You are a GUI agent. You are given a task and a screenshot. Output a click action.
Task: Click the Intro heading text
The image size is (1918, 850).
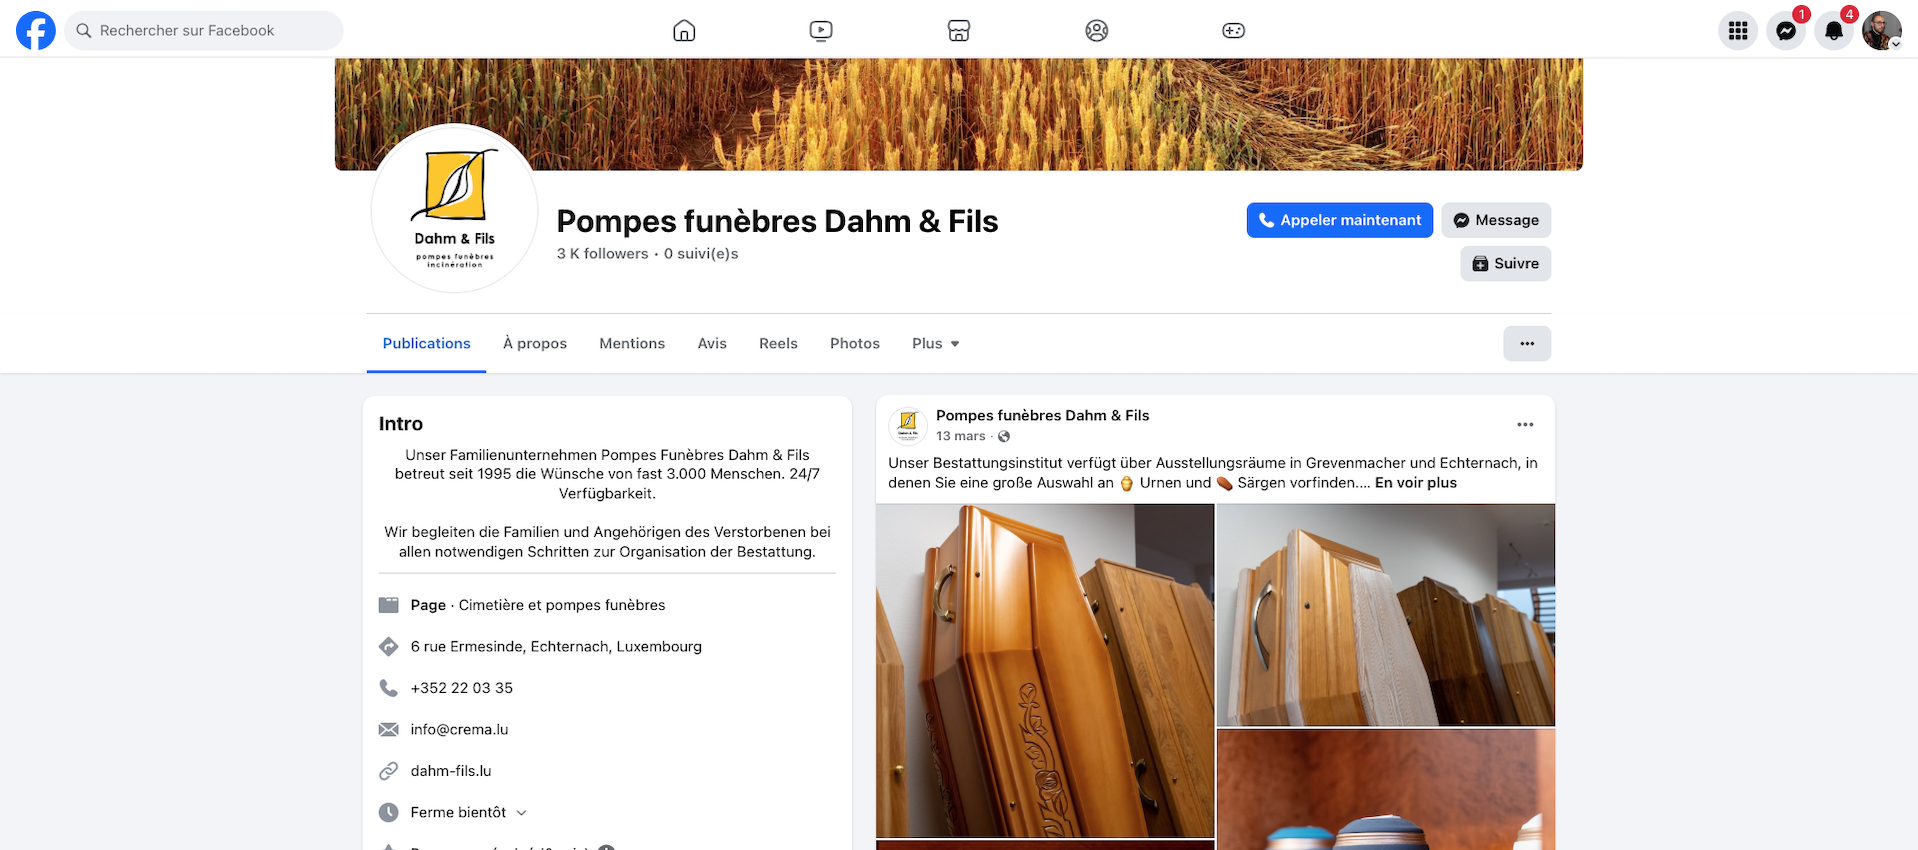tap(401, 424)
